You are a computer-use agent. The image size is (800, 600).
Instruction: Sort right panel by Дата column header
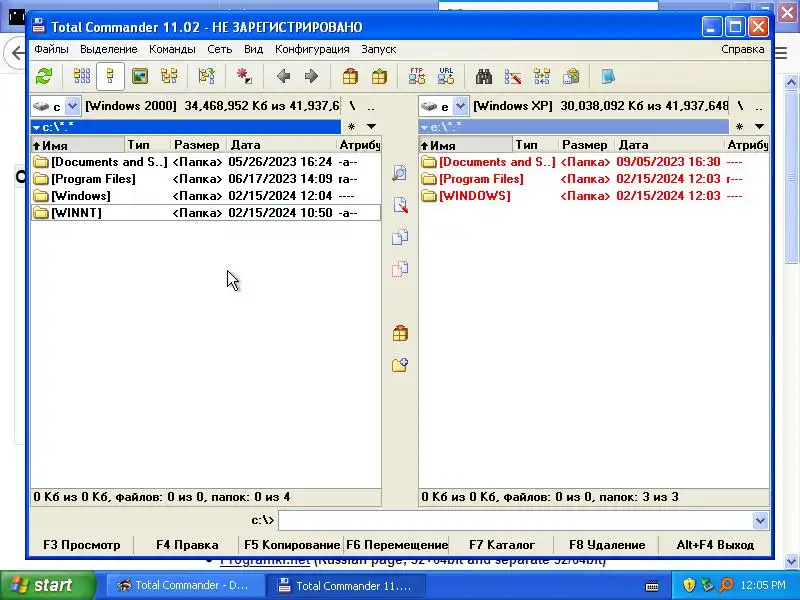tap(669, 145)
